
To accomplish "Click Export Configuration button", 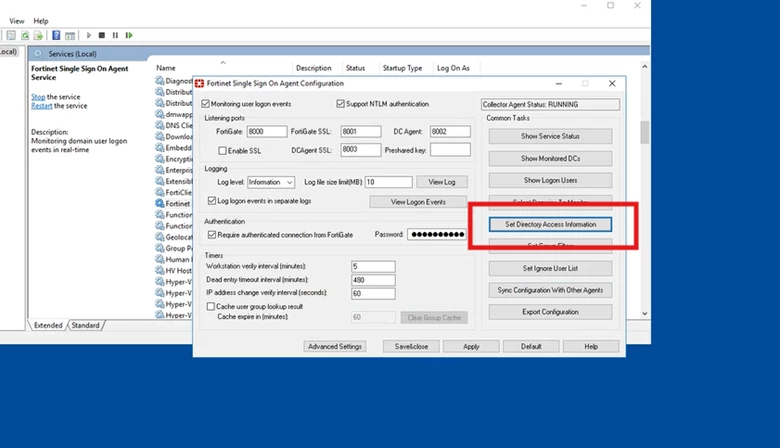I will tap(550, 312).
